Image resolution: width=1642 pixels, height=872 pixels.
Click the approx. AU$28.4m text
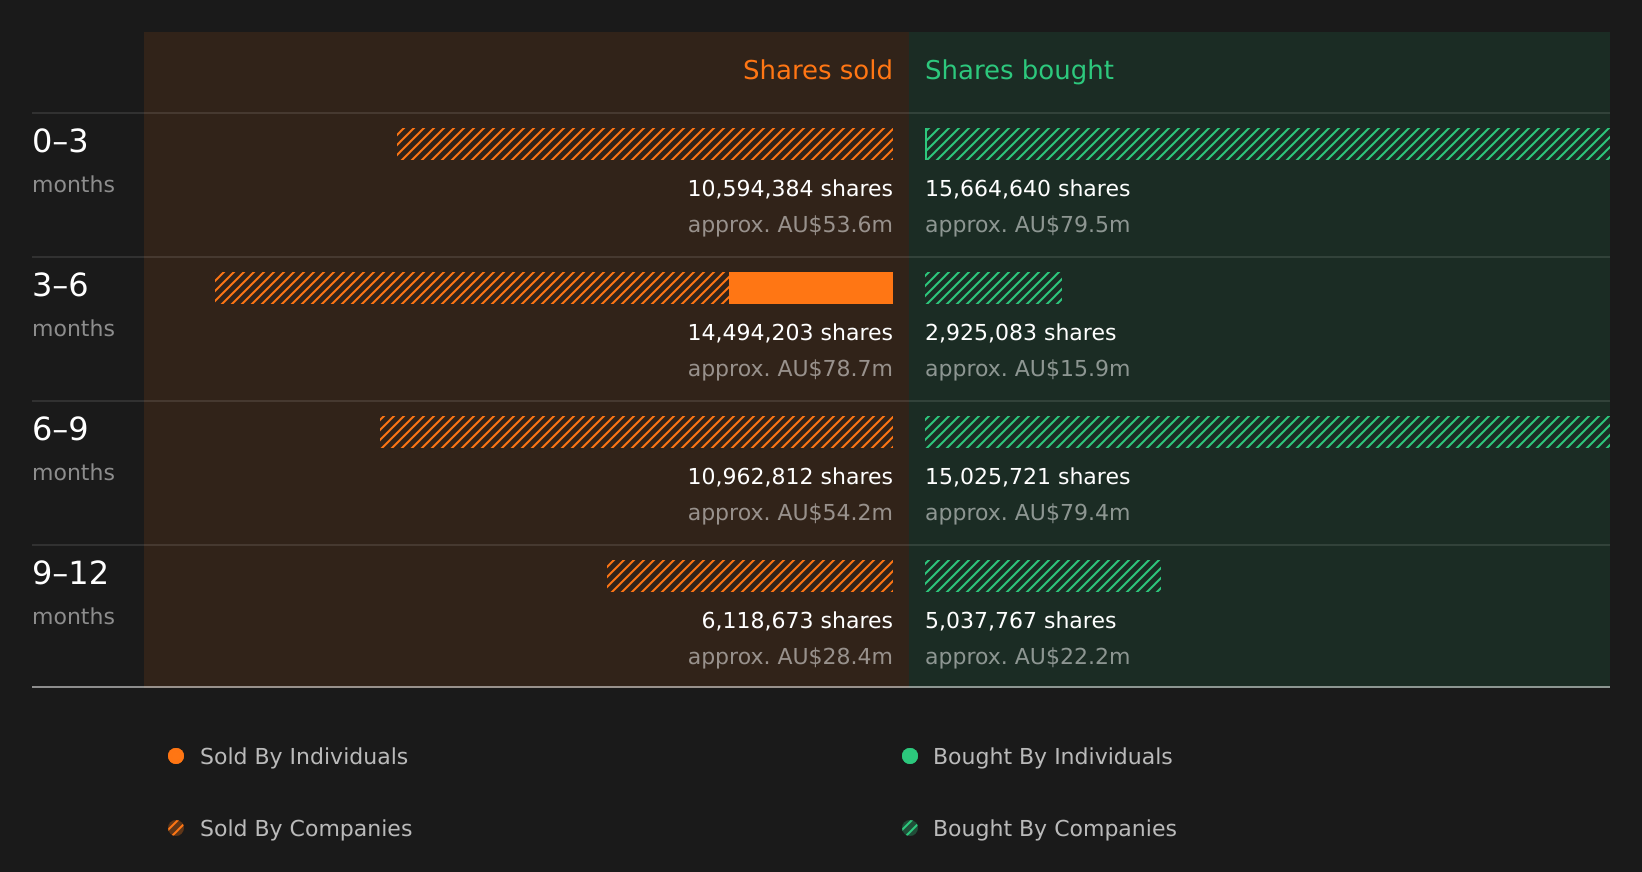pos(790,657)
